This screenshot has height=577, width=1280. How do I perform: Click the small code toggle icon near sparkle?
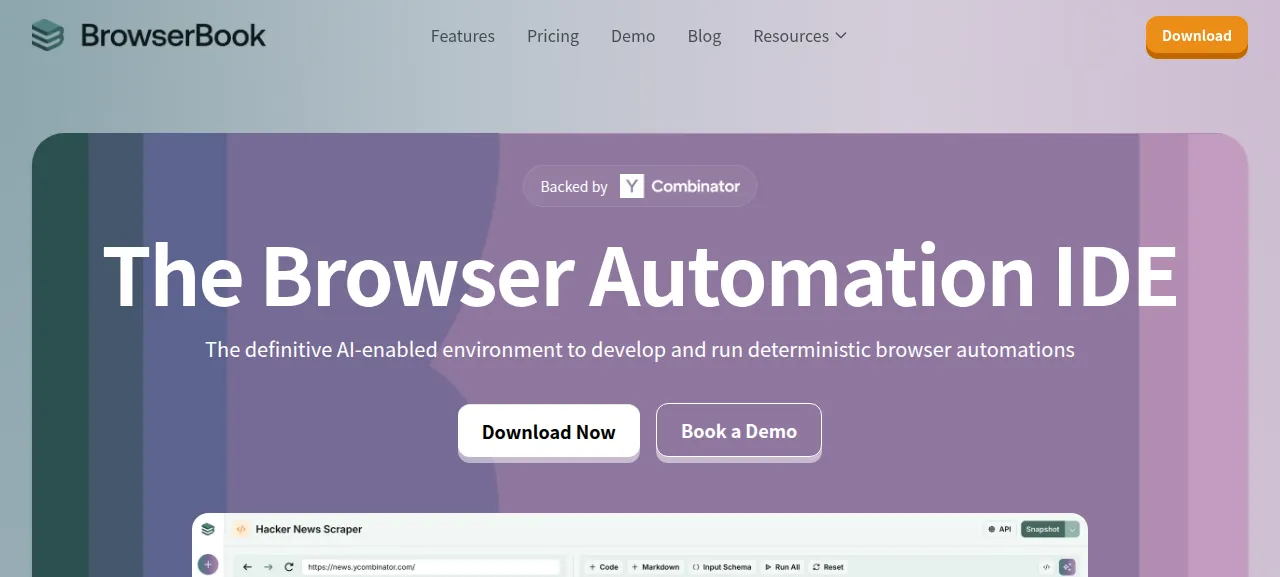[x=1046, y=567]
